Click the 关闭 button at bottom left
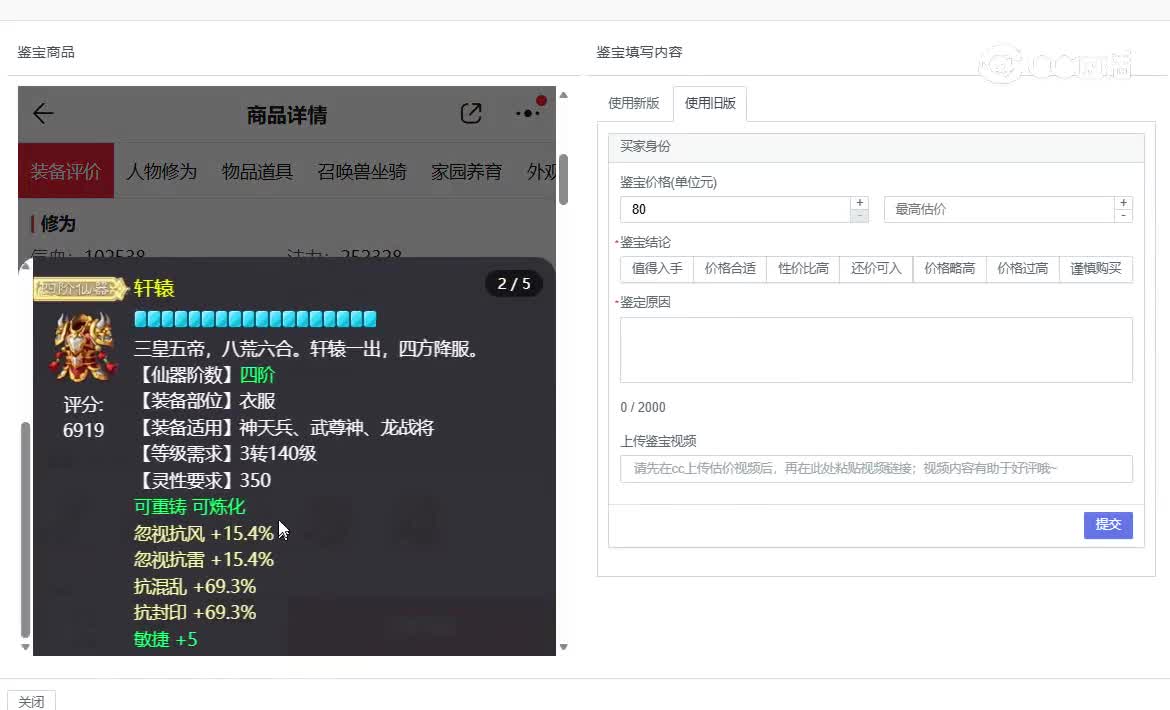Screen dimensions: 1170x710 pos(31,701)
